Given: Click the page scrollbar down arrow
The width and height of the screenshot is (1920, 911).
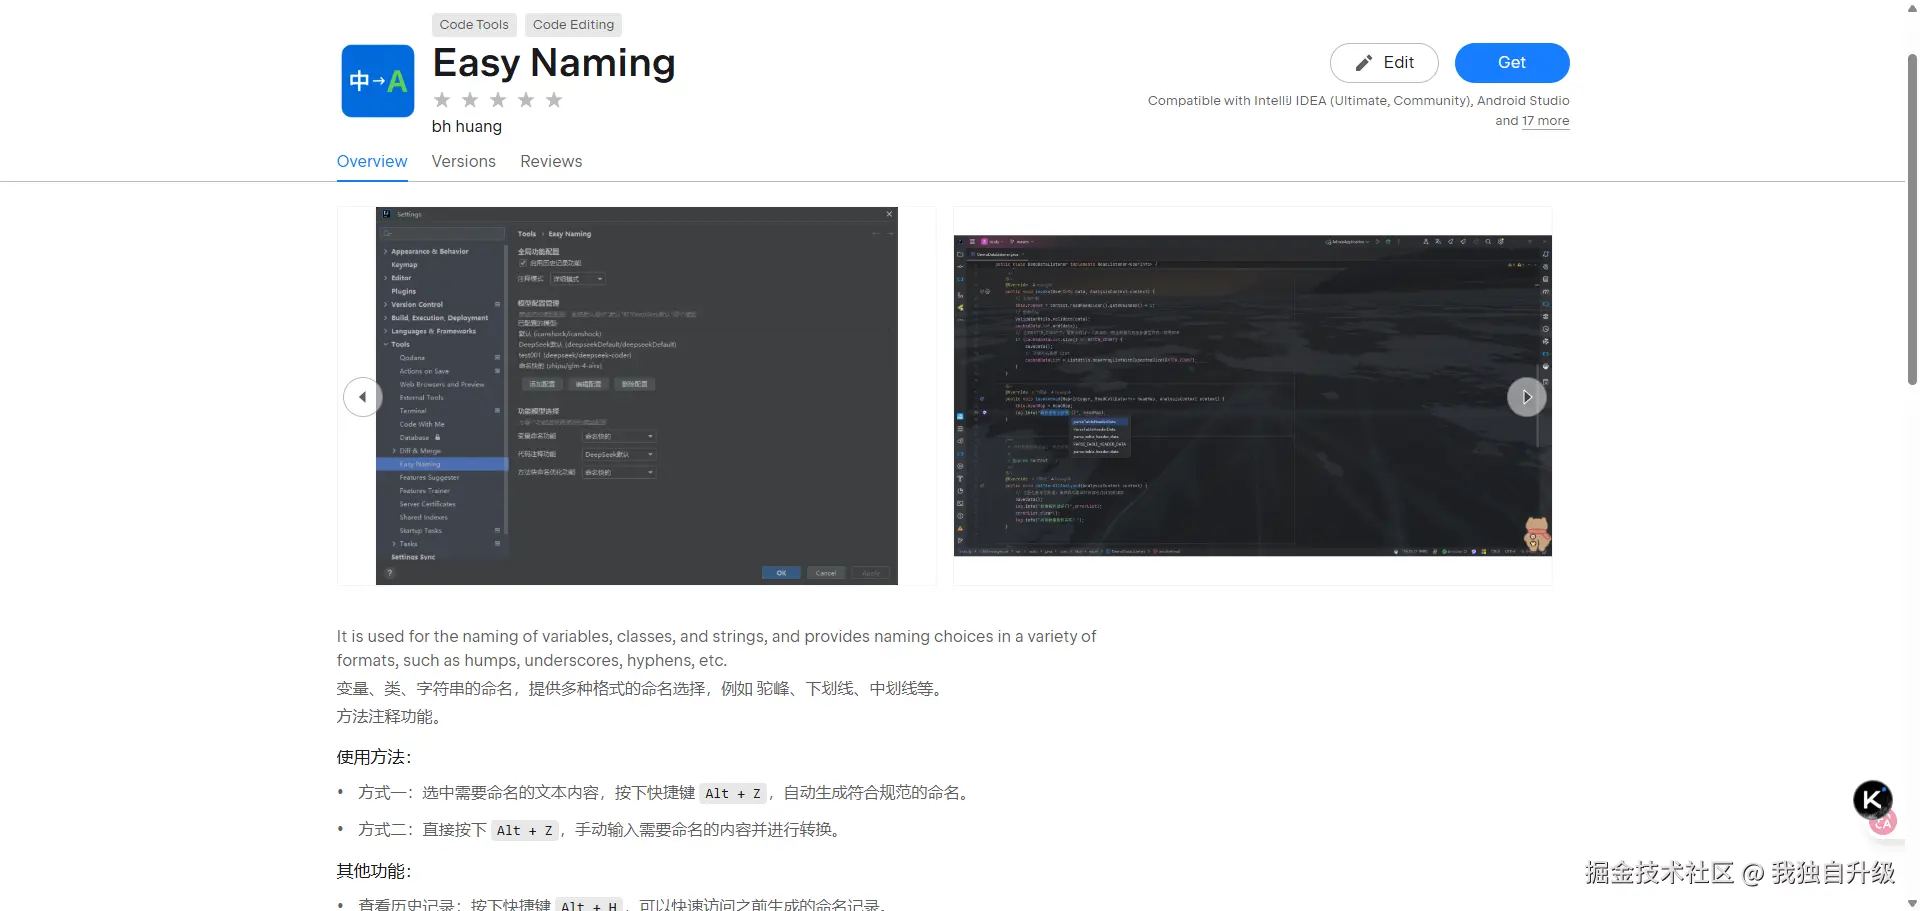Looking at the screenshot, I should tap(1912, 903).
